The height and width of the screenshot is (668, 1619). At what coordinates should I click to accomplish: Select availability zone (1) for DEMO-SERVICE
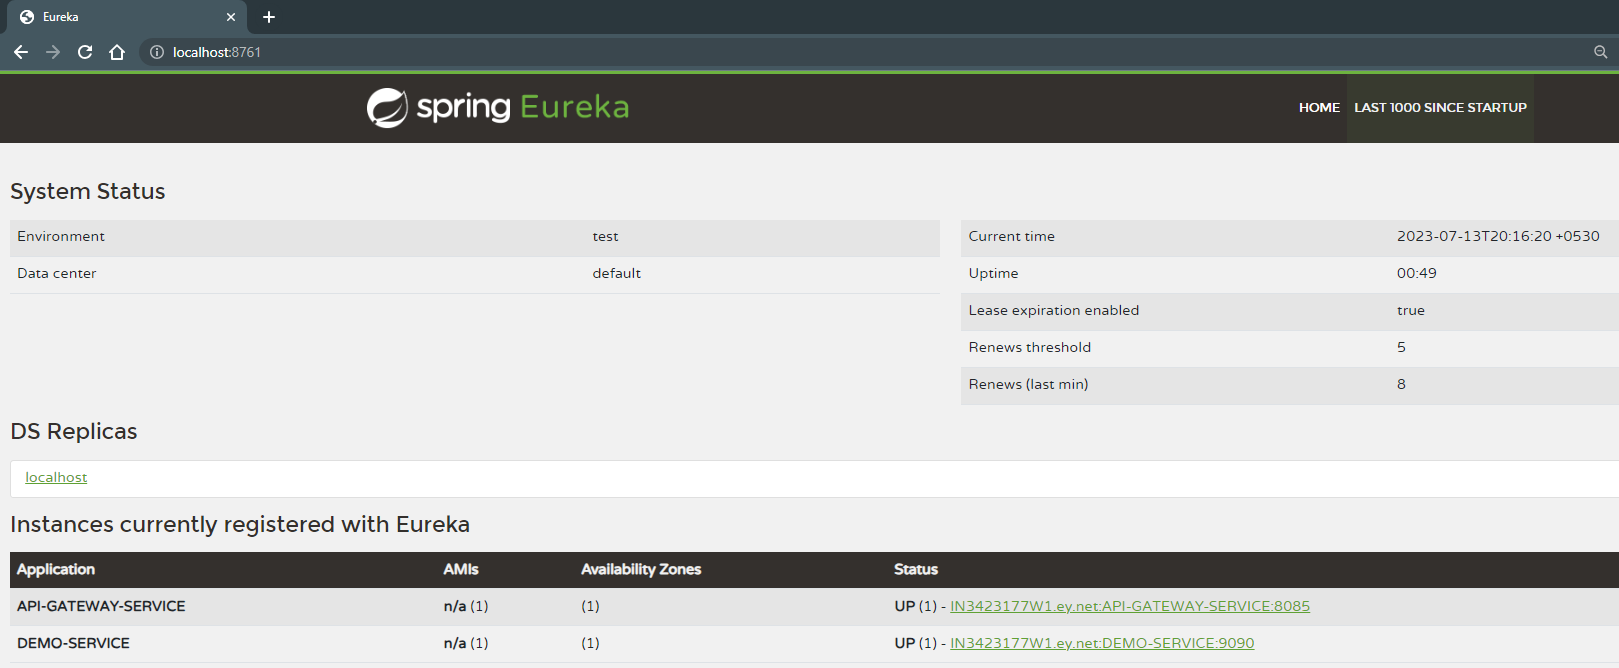pyautogui.click(x=590, y=644)
